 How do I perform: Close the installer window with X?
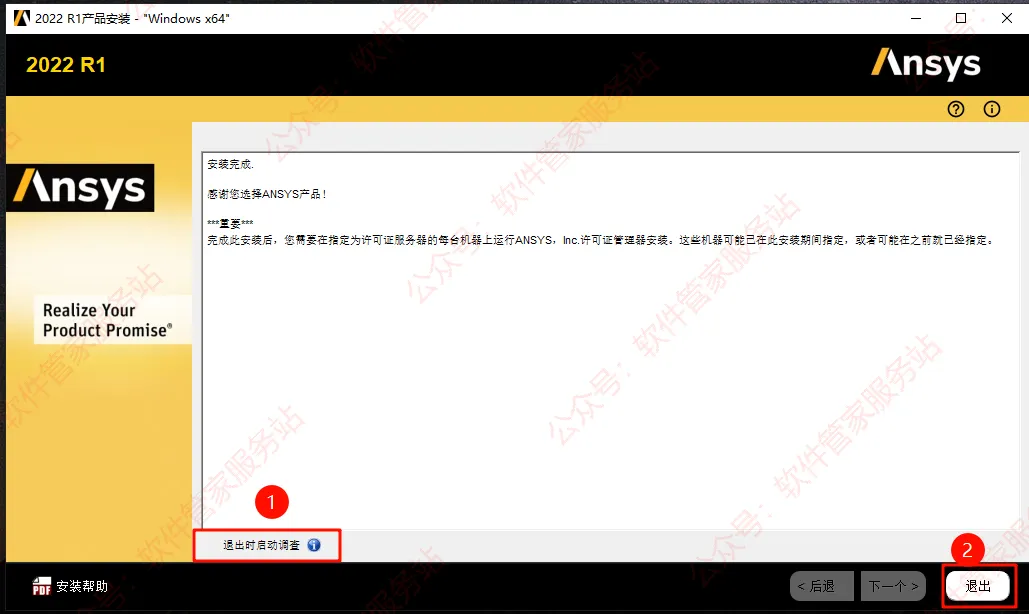point(1007,18)
